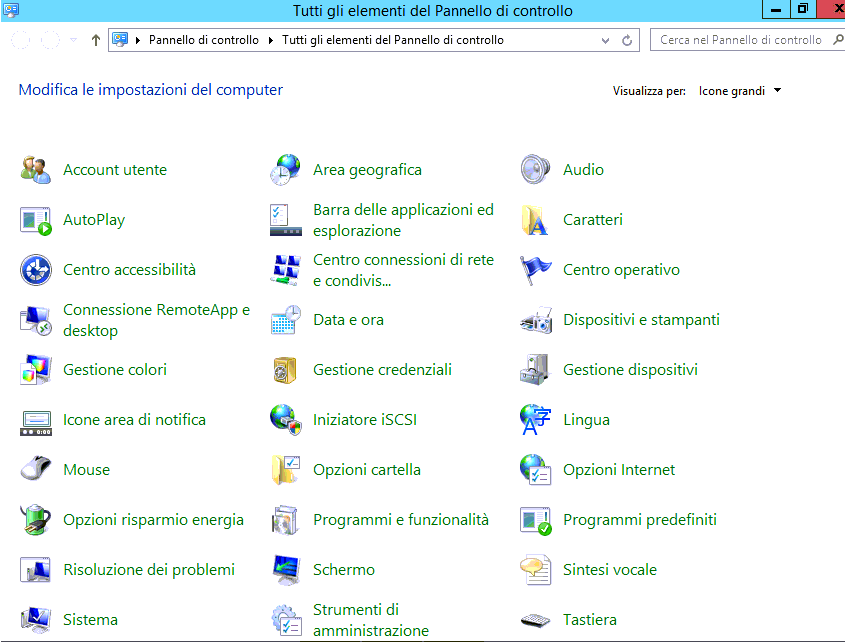This screenshot has height=642, width=845.
Task: Open Barra delle applicazioni ed esplorazione icon
Action: tap(286, 220)
